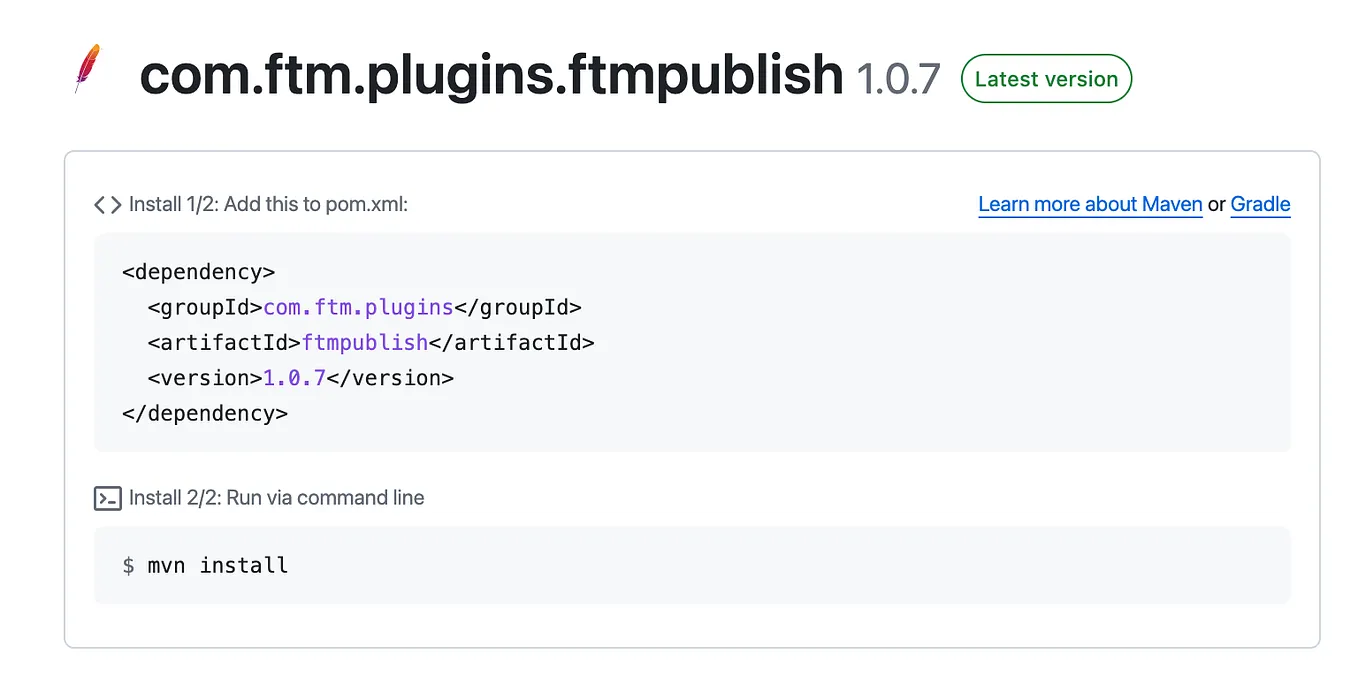Click the opening dependency tag

(197, 271)
